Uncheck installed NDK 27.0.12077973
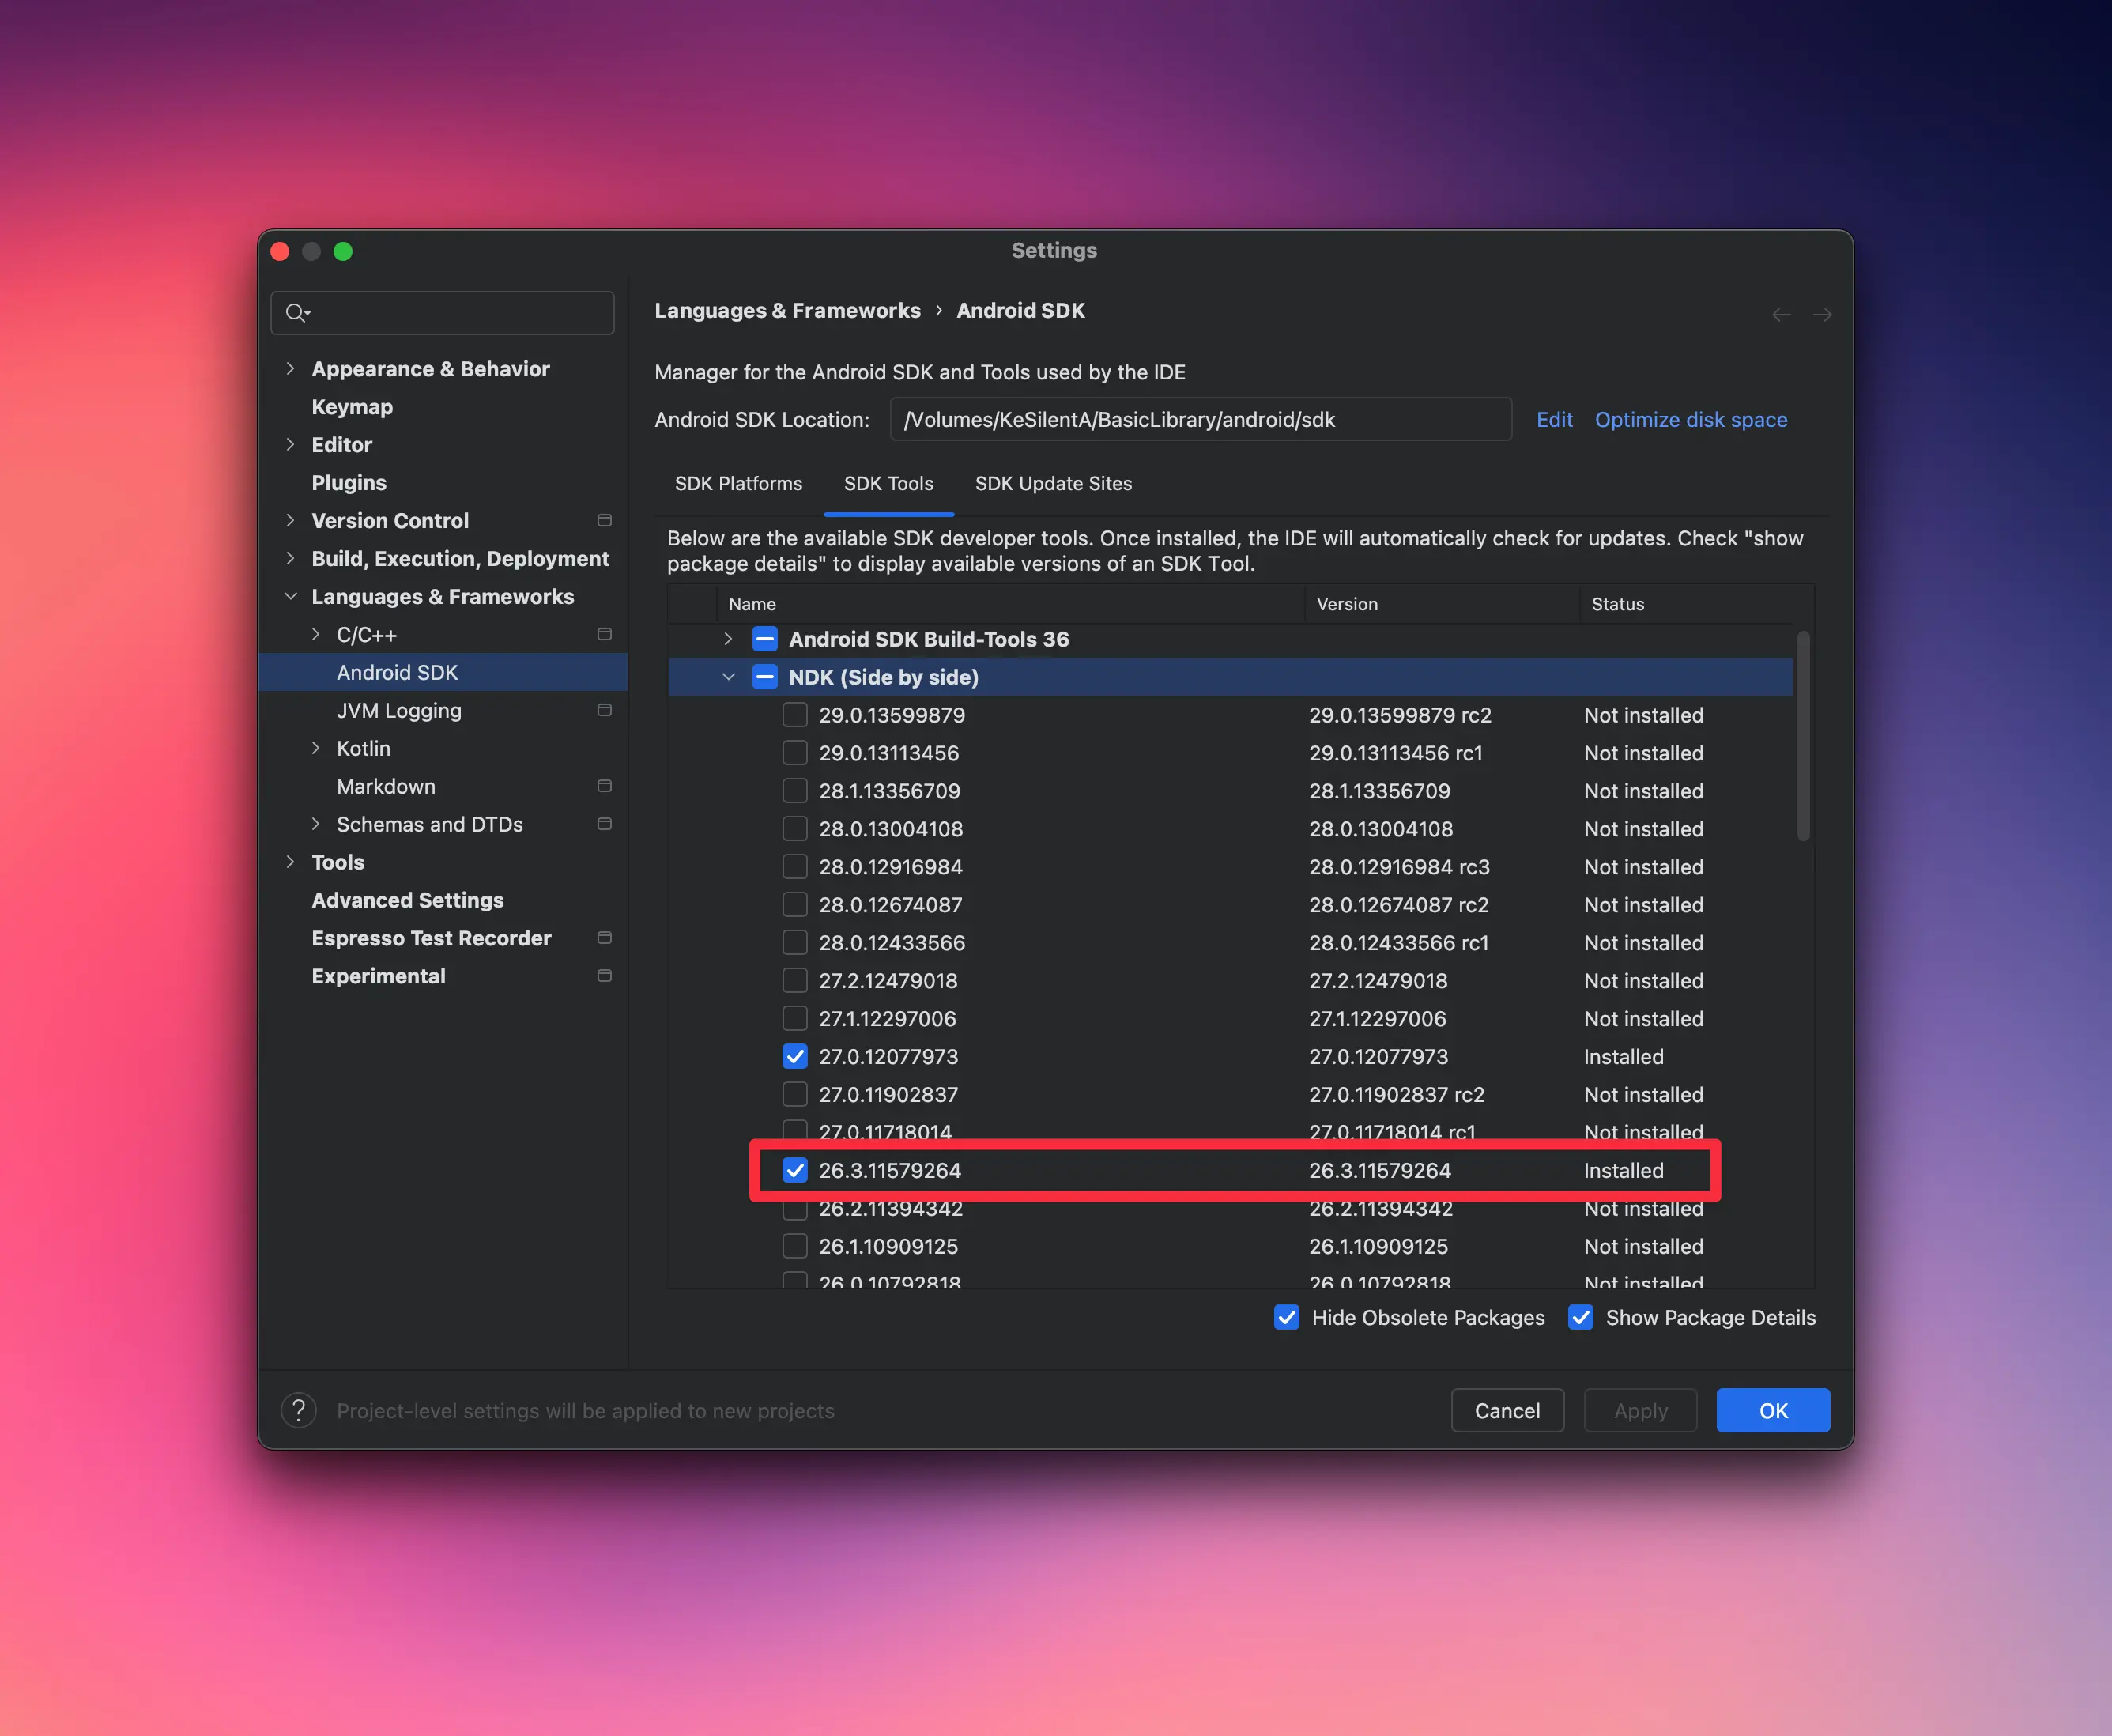 (x=795, y=1056)
